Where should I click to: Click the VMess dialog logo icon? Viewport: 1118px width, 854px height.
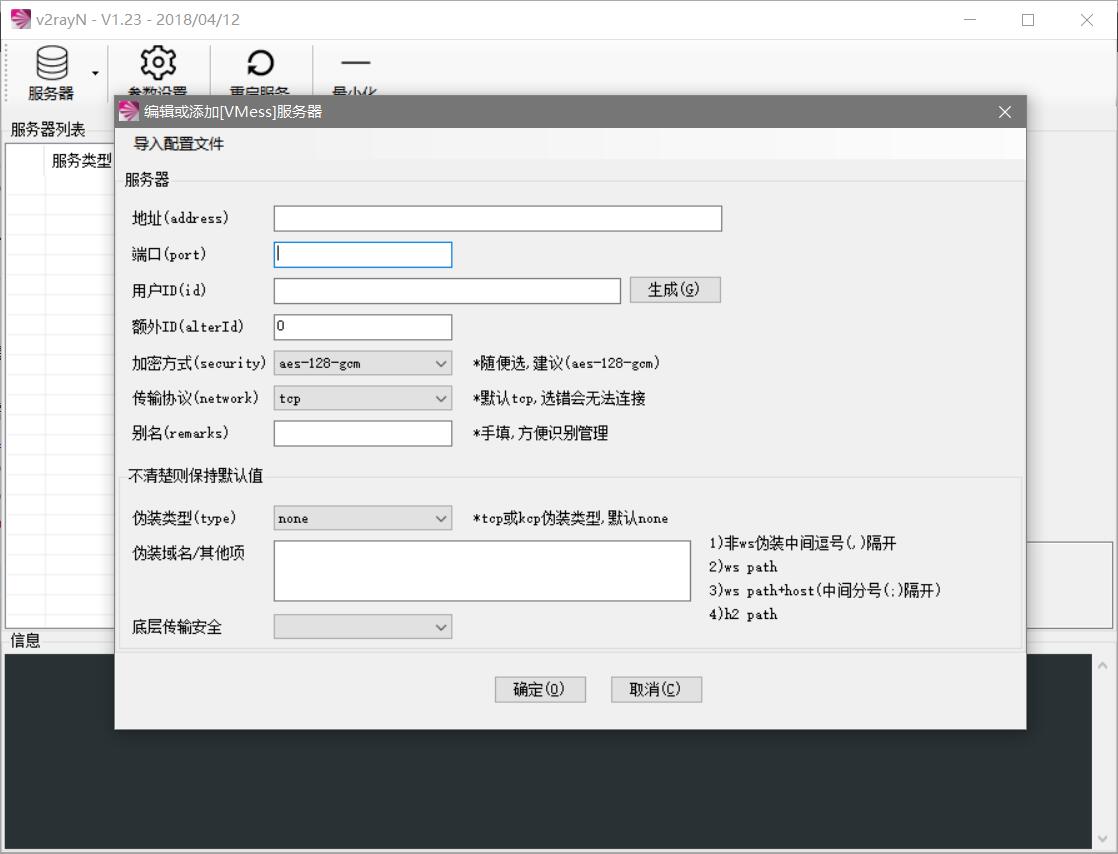tap(128, 111)
